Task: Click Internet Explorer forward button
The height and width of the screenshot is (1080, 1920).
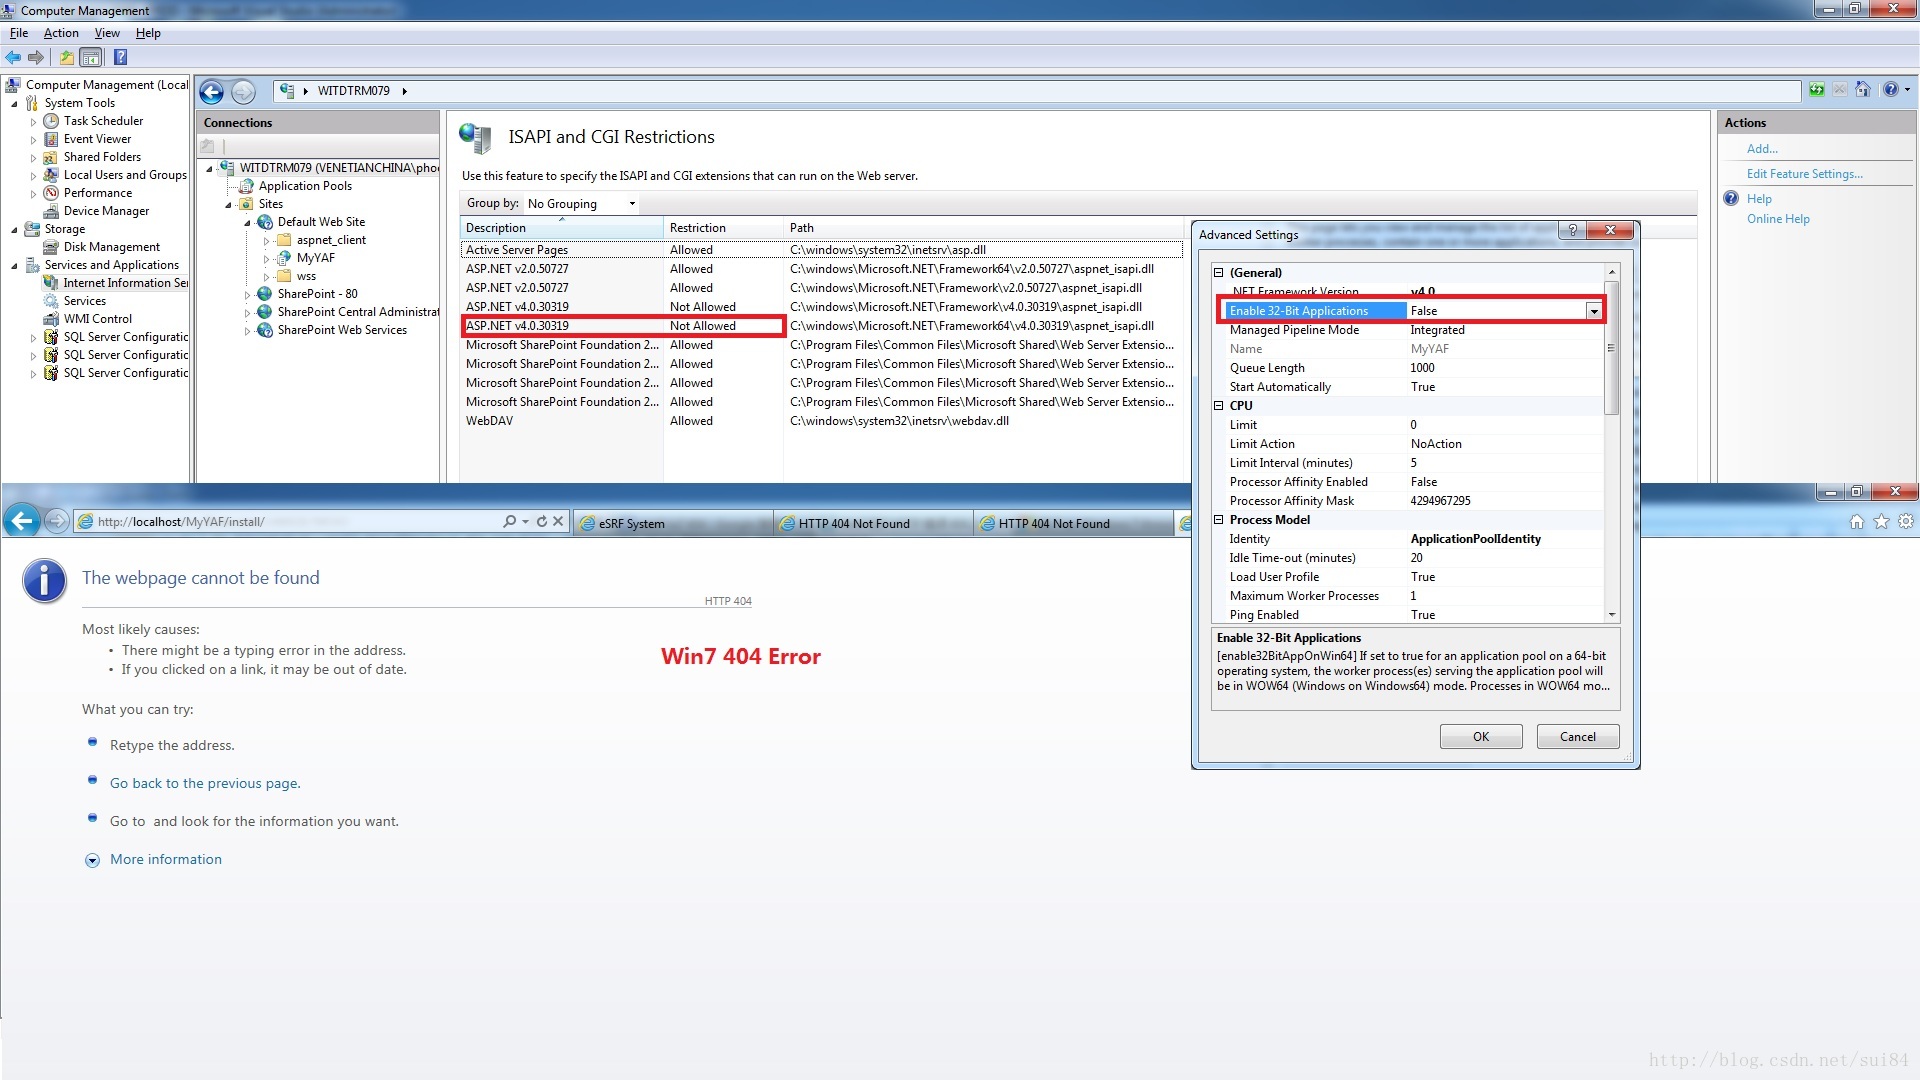Action: 57,521
